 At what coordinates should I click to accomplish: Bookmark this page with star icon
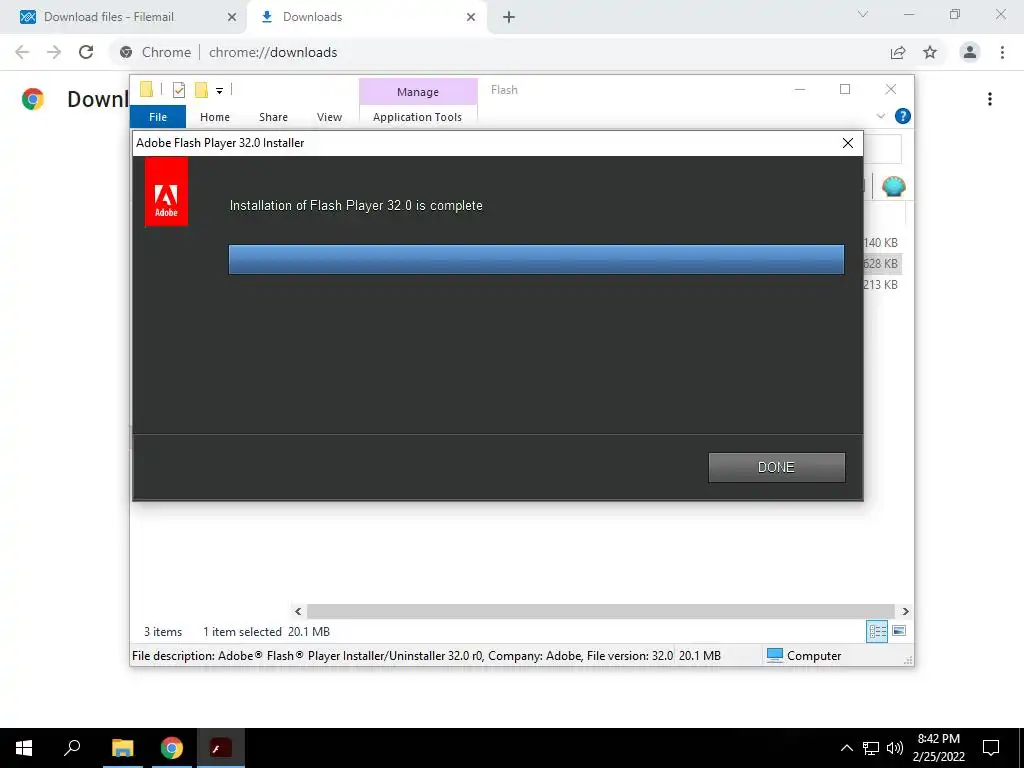930,52
